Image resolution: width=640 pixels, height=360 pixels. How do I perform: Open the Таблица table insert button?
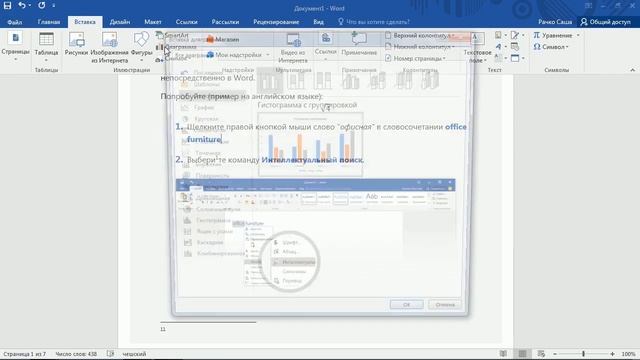(x=46, y=47)
